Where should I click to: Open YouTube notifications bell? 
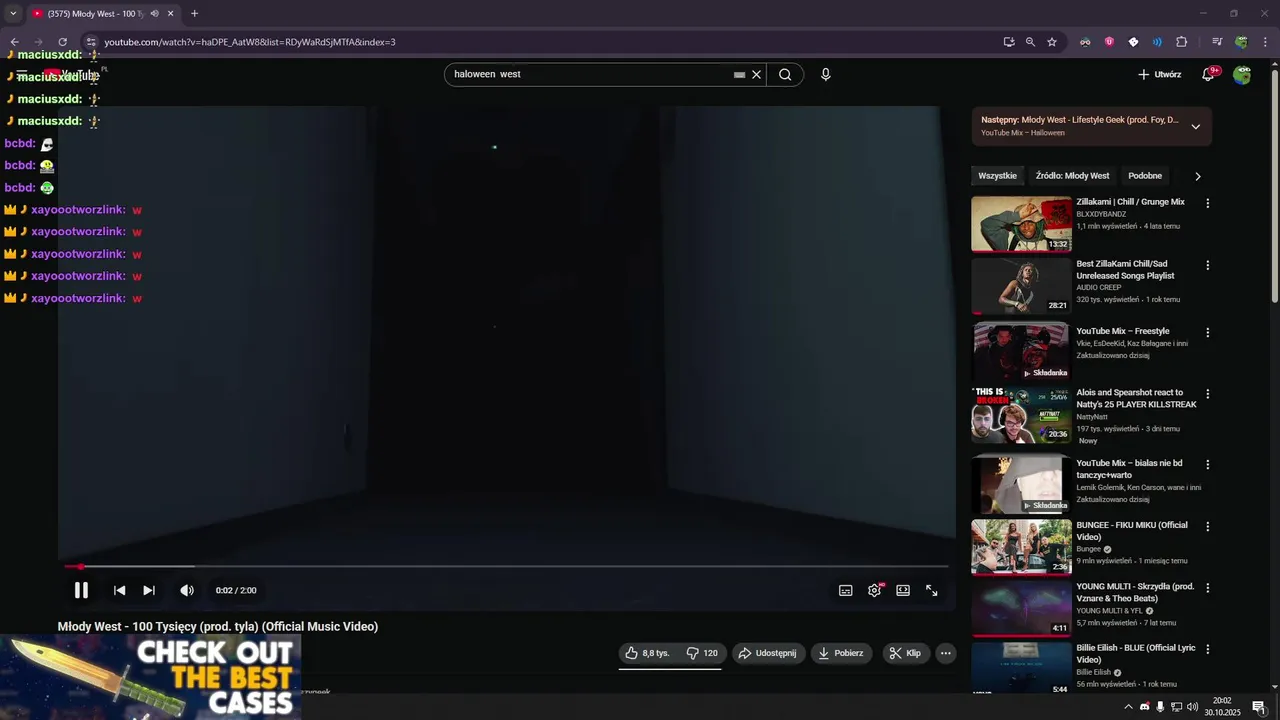[x=1208, y=74]
